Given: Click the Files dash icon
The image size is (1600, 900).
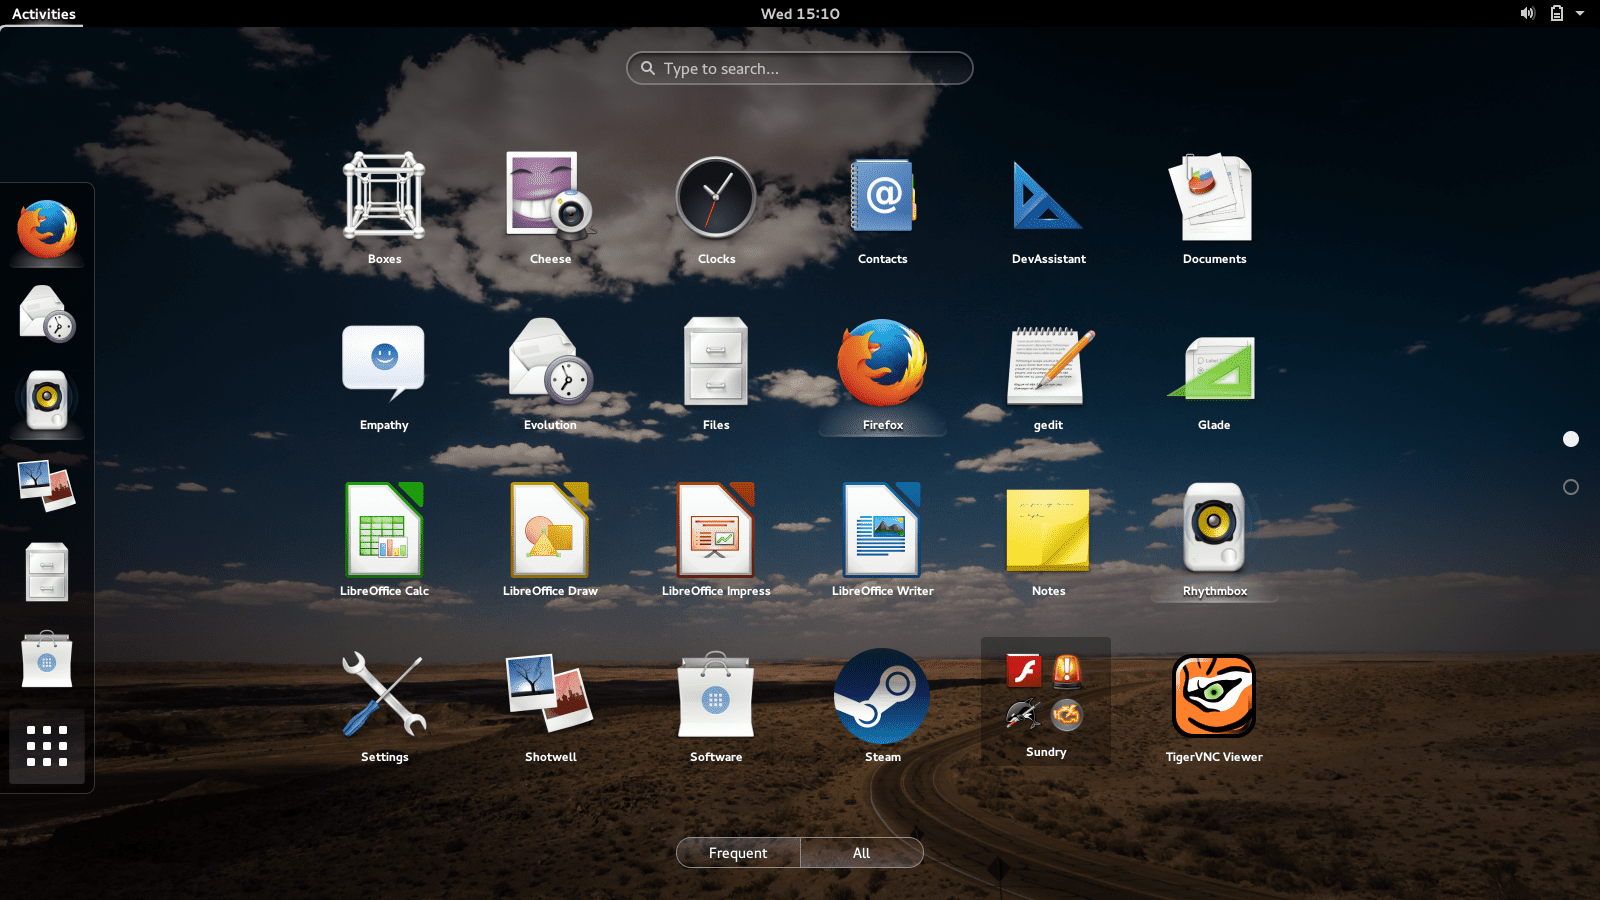Looking at the screenshot, I should (x=47, y=572).
